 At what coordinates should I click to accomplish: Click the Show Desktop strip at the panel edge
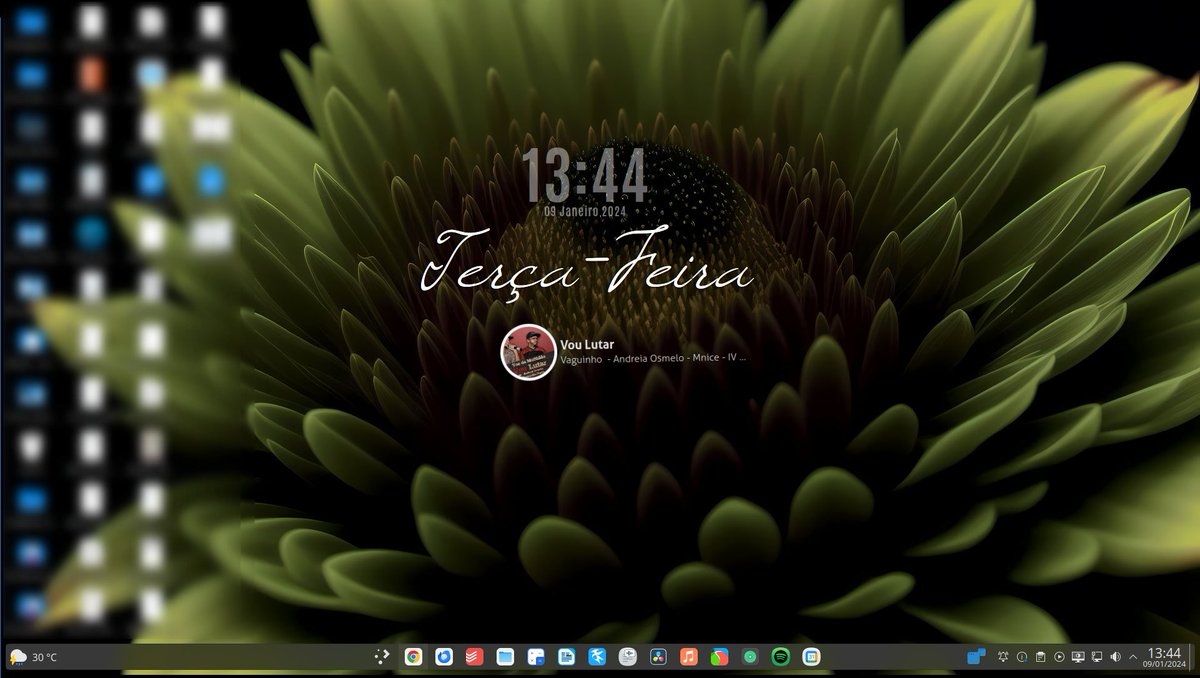pos(1190,657)
